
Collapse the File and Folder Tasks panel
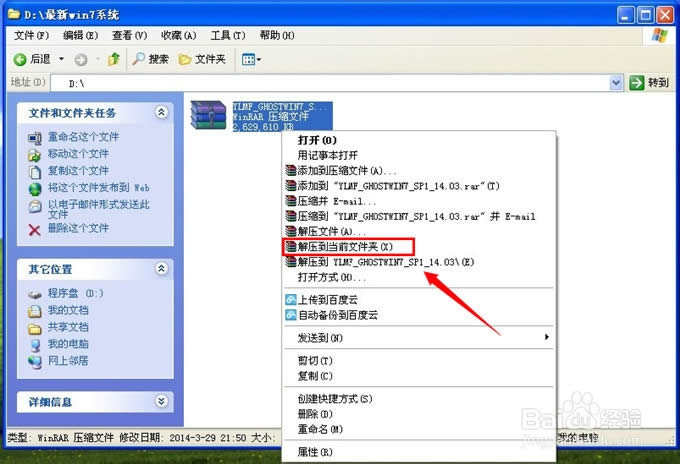tap(161, 112)
